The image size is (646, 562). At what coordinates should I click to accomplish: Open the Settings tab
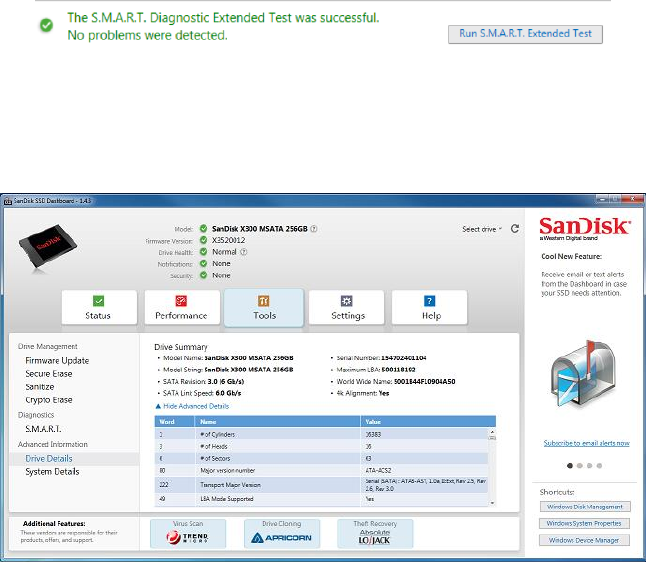tap(346, 307)
